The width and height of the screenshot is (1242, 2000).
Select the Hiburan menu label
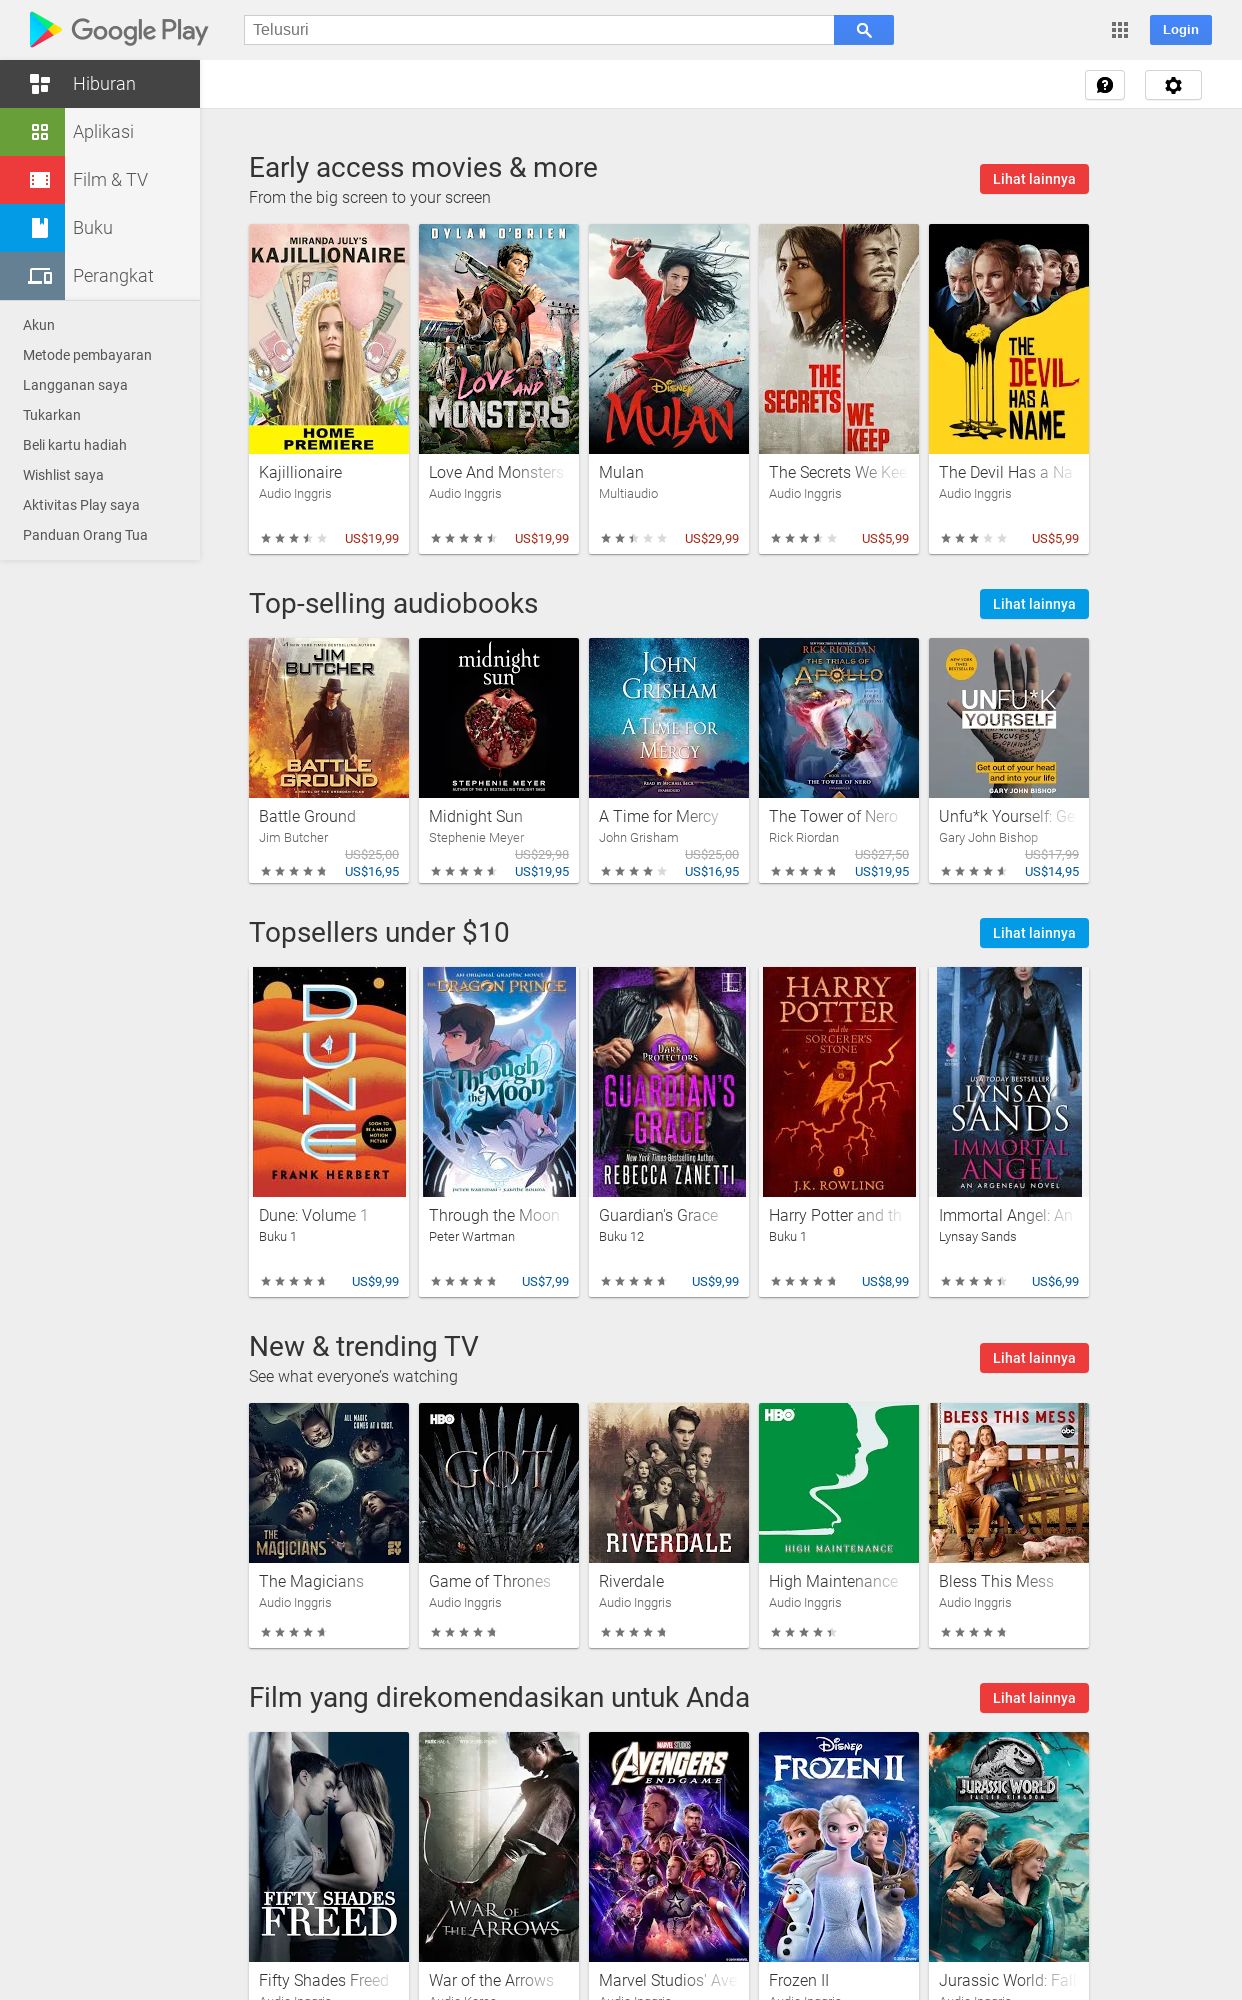click(x=104, y=84)
